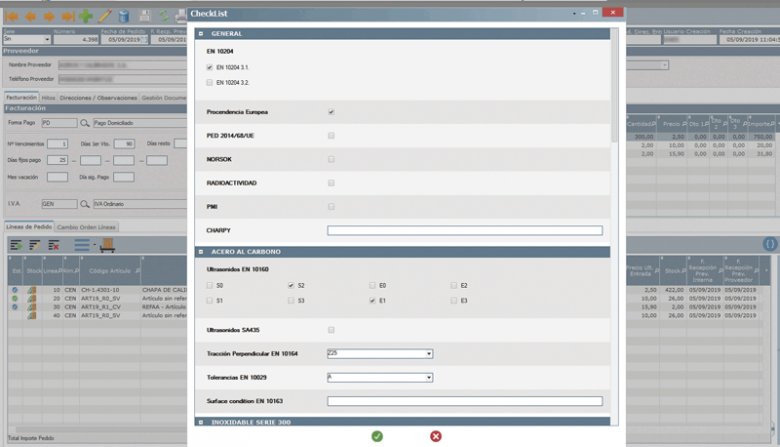Screen dimensions: 780x447
Task: Open Tolerancias EN 10029 dropdown
Action: click(429, 377)
